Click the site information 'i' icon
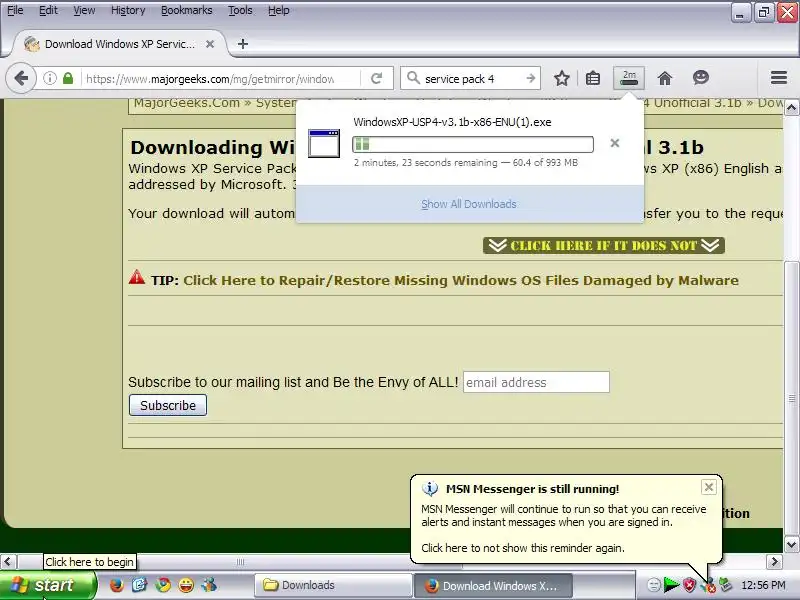The image size is (800, 600). click(x=49, y=79)
